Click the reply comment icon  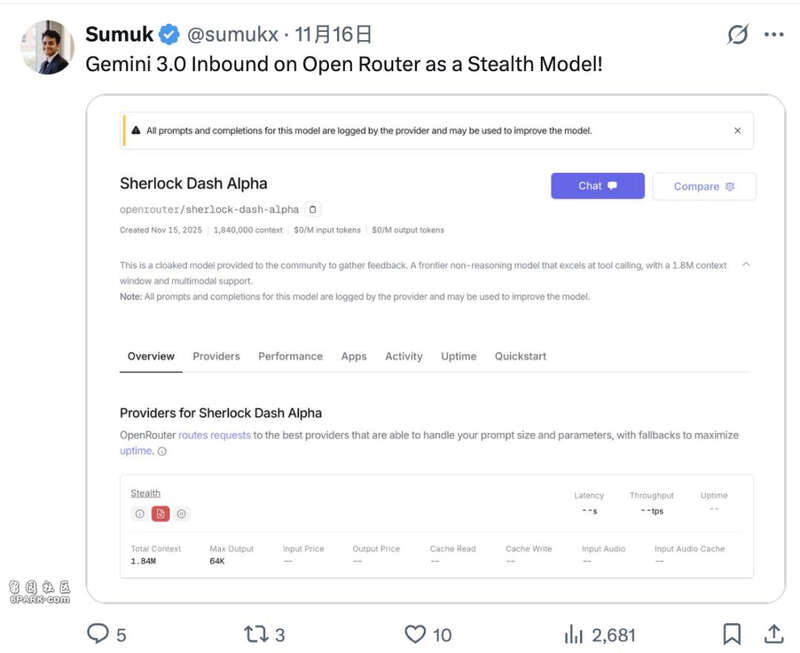pyautogui.click(x=98, y=634)
